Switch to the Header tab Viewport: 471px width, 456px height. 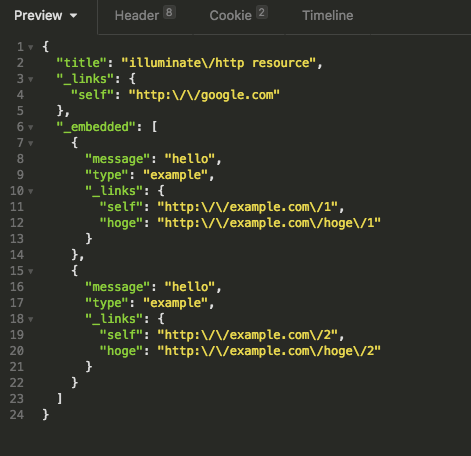[x=137, y=15]
